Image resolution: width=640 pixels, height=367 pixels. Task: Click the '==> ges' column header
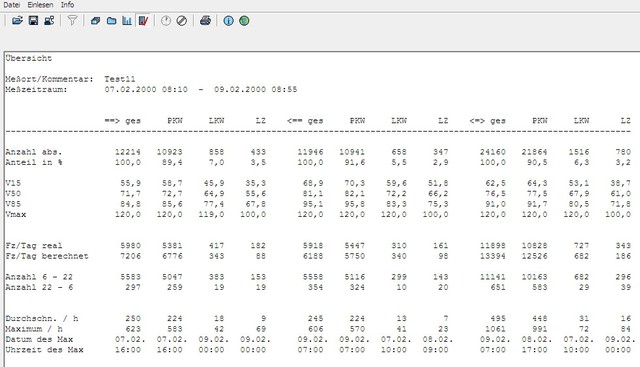click(x=122, y=121)
